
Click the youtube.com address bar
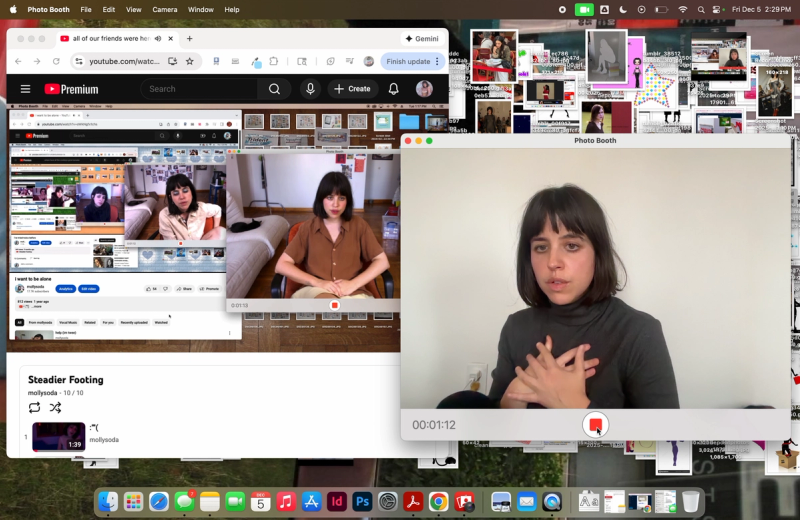click(x=124, y=61)
